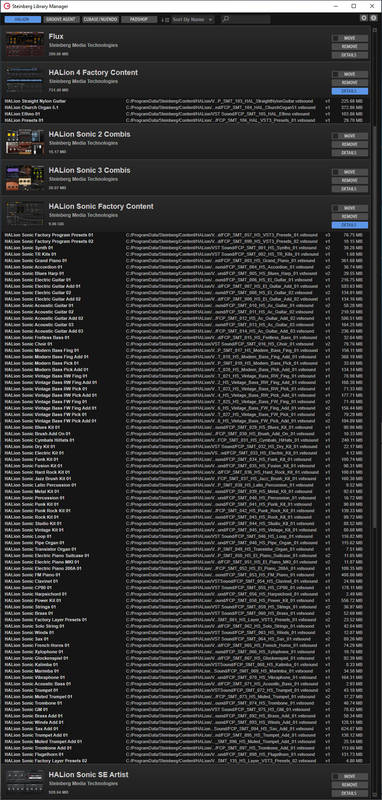Select HALion Sonic 2 Combis thumbnail

pyautogui.click(x=25, y=141)
